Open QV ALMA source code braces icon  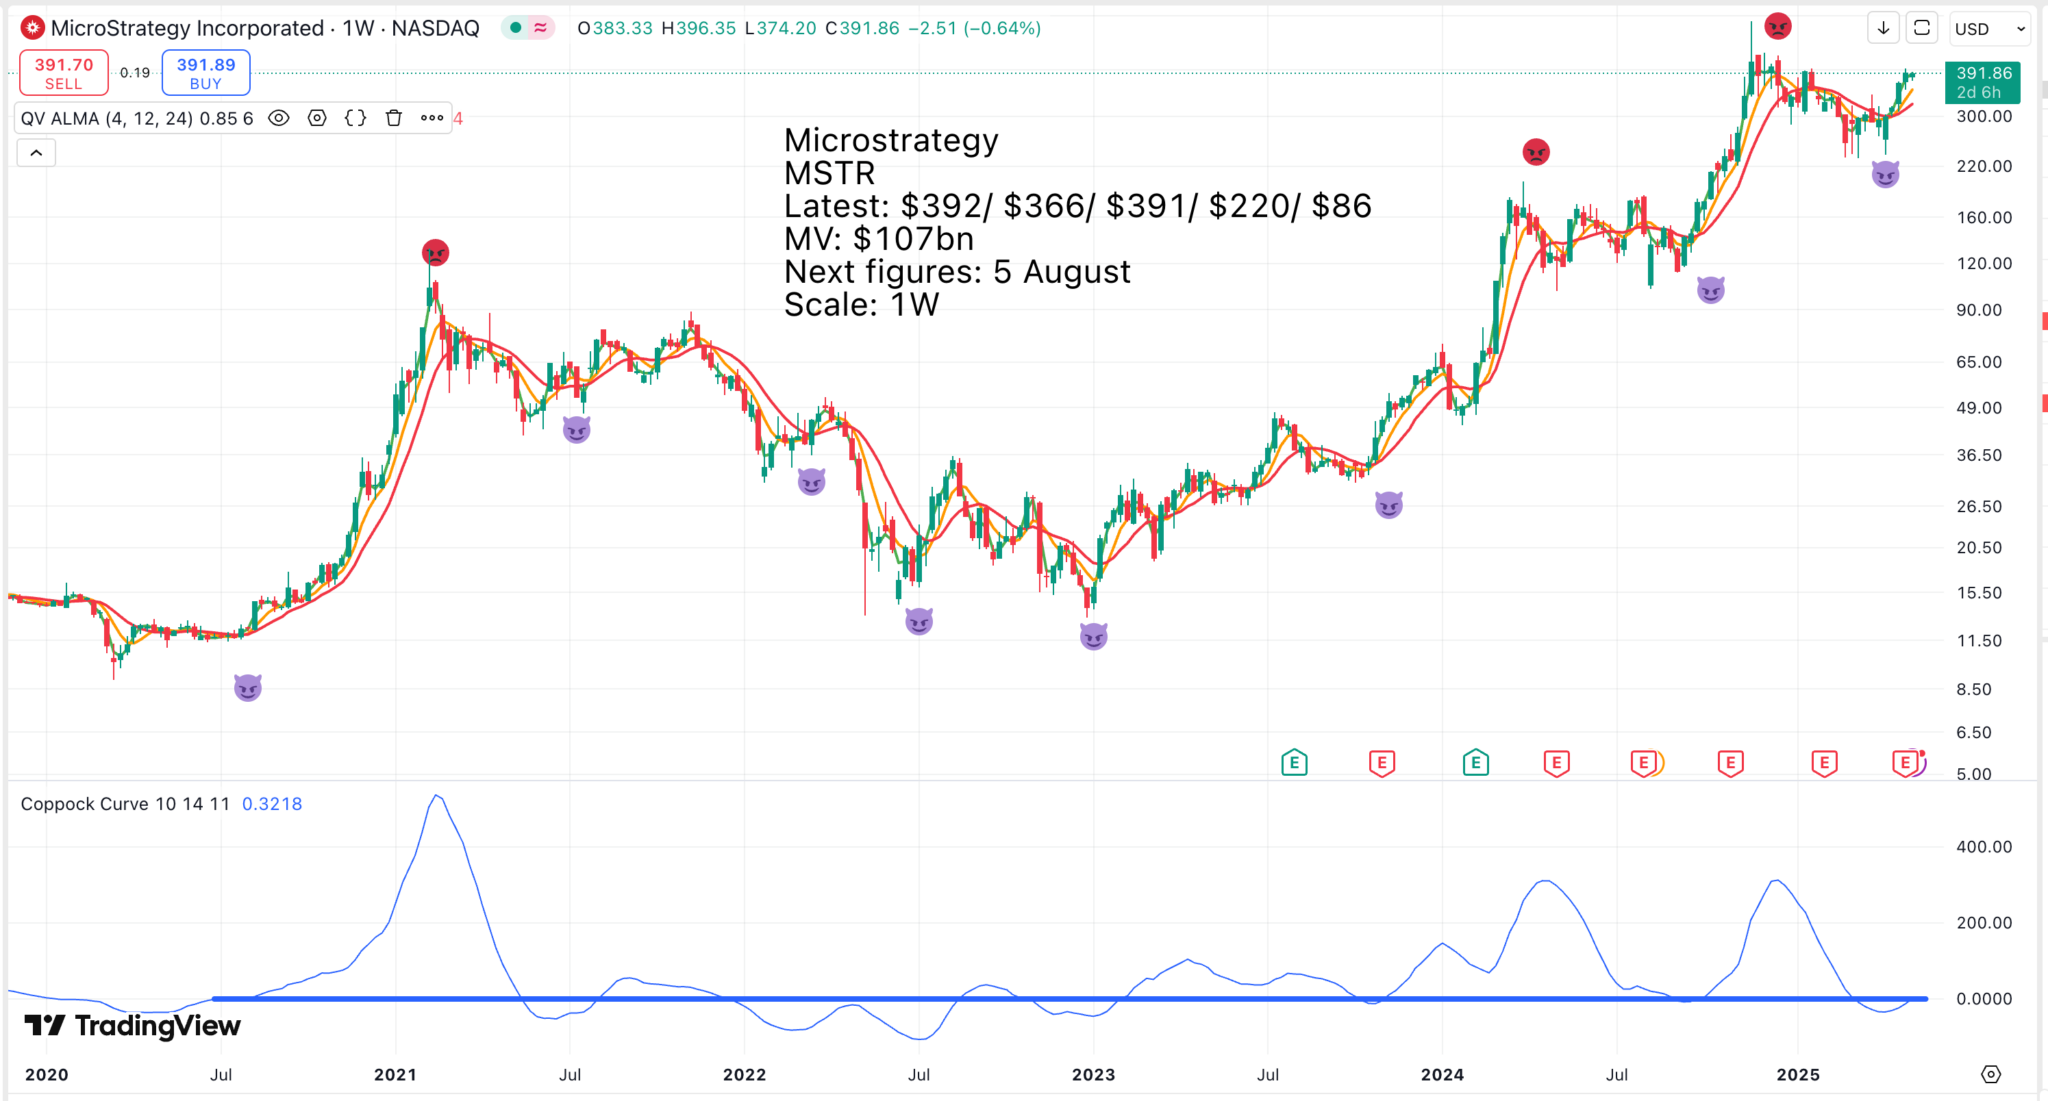[x=355, y=118]
